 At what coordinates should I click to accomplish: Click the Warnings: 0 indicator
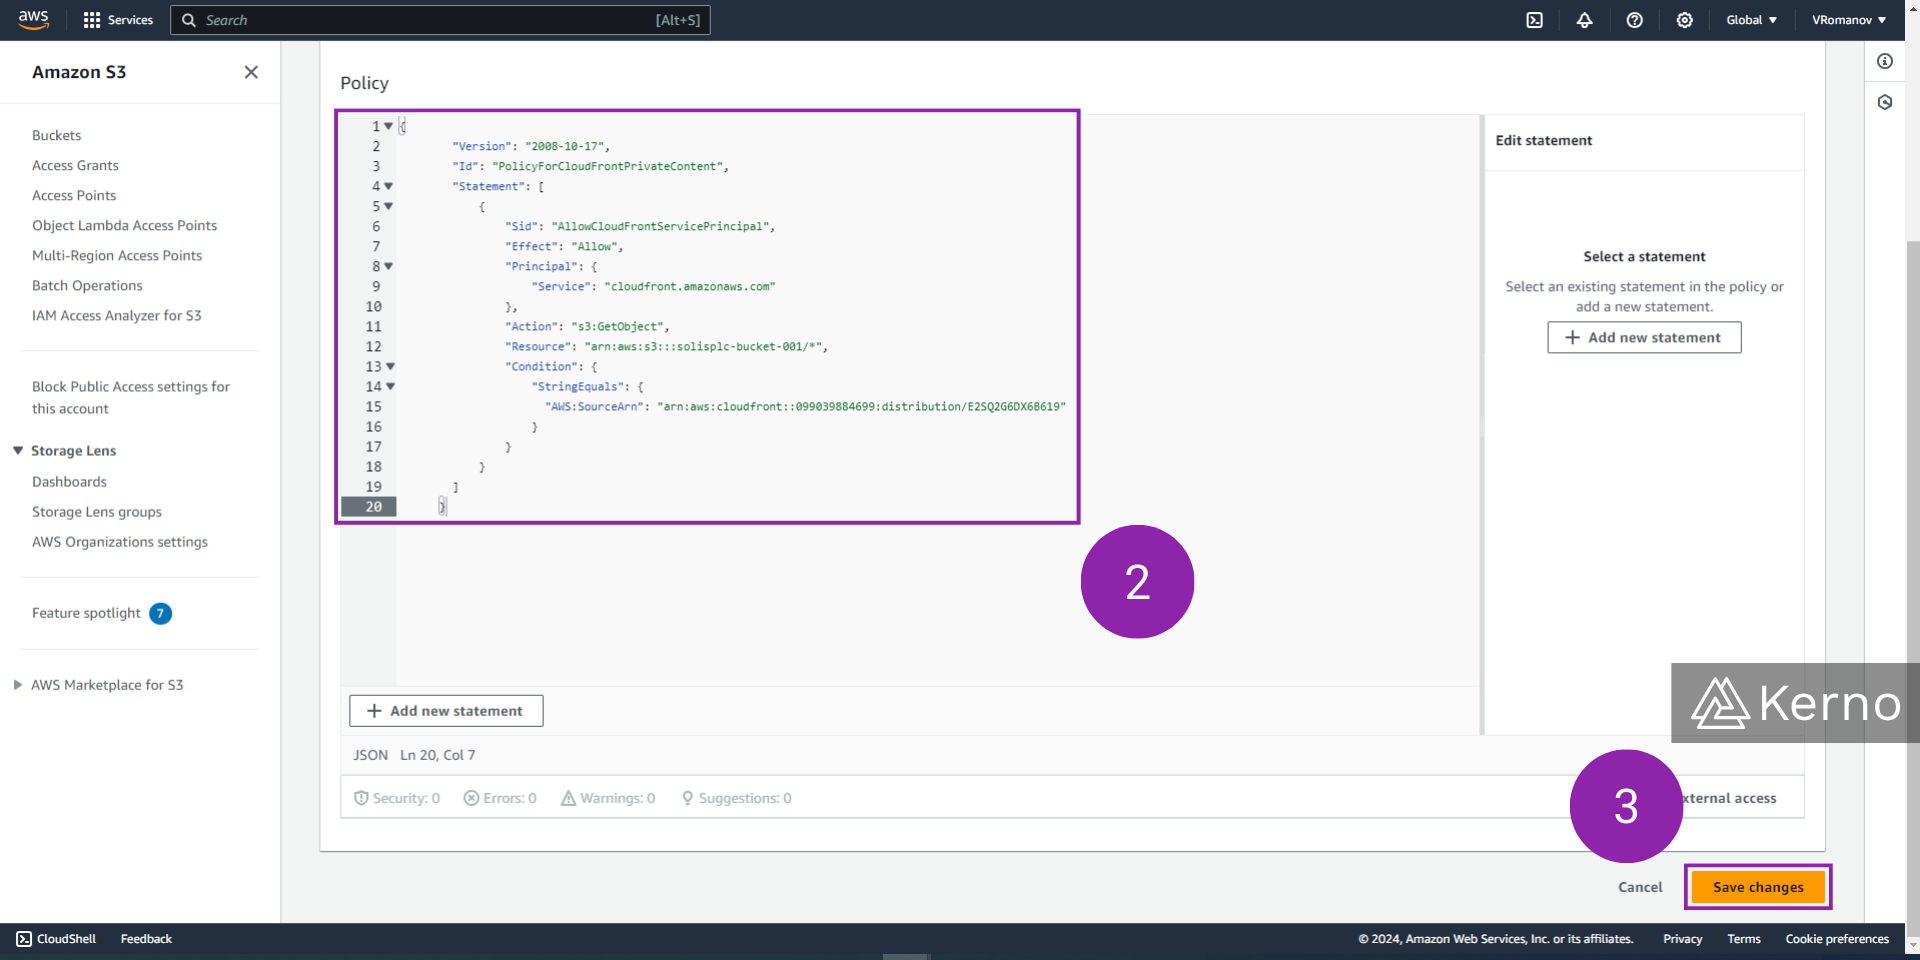click(608, 798)
